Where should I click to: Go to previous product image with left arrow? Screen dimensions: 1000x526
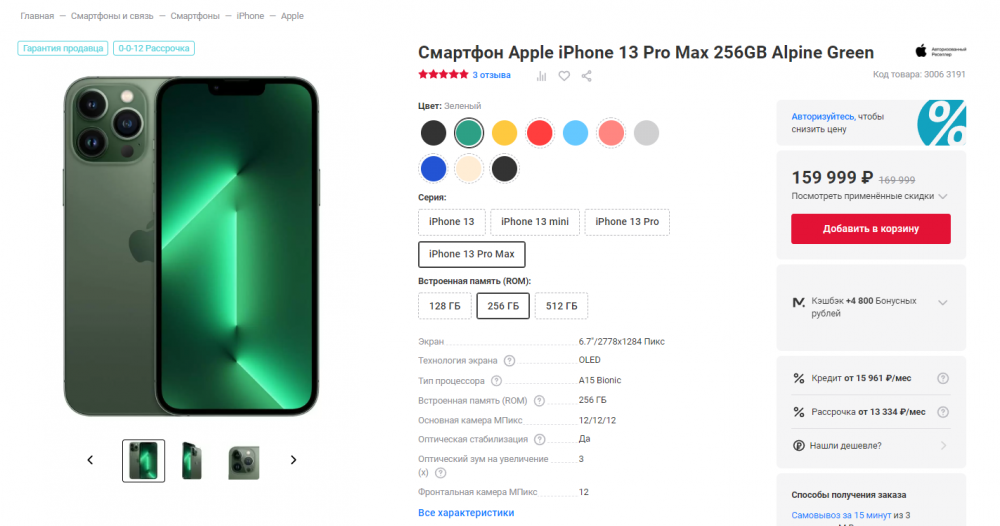(x=90, y=460)
